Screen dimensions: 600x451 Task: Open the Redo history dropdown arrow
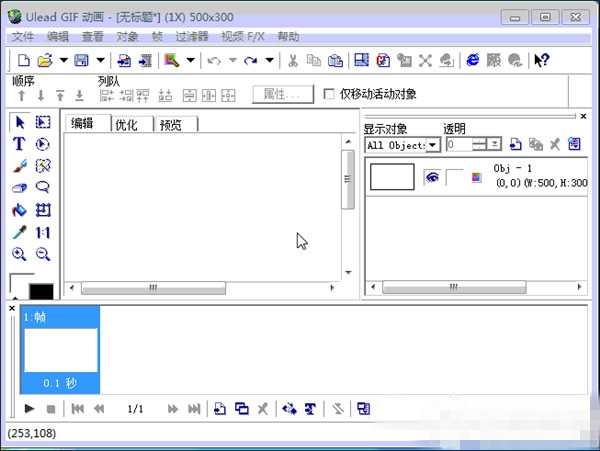click(x=269, y=61)
